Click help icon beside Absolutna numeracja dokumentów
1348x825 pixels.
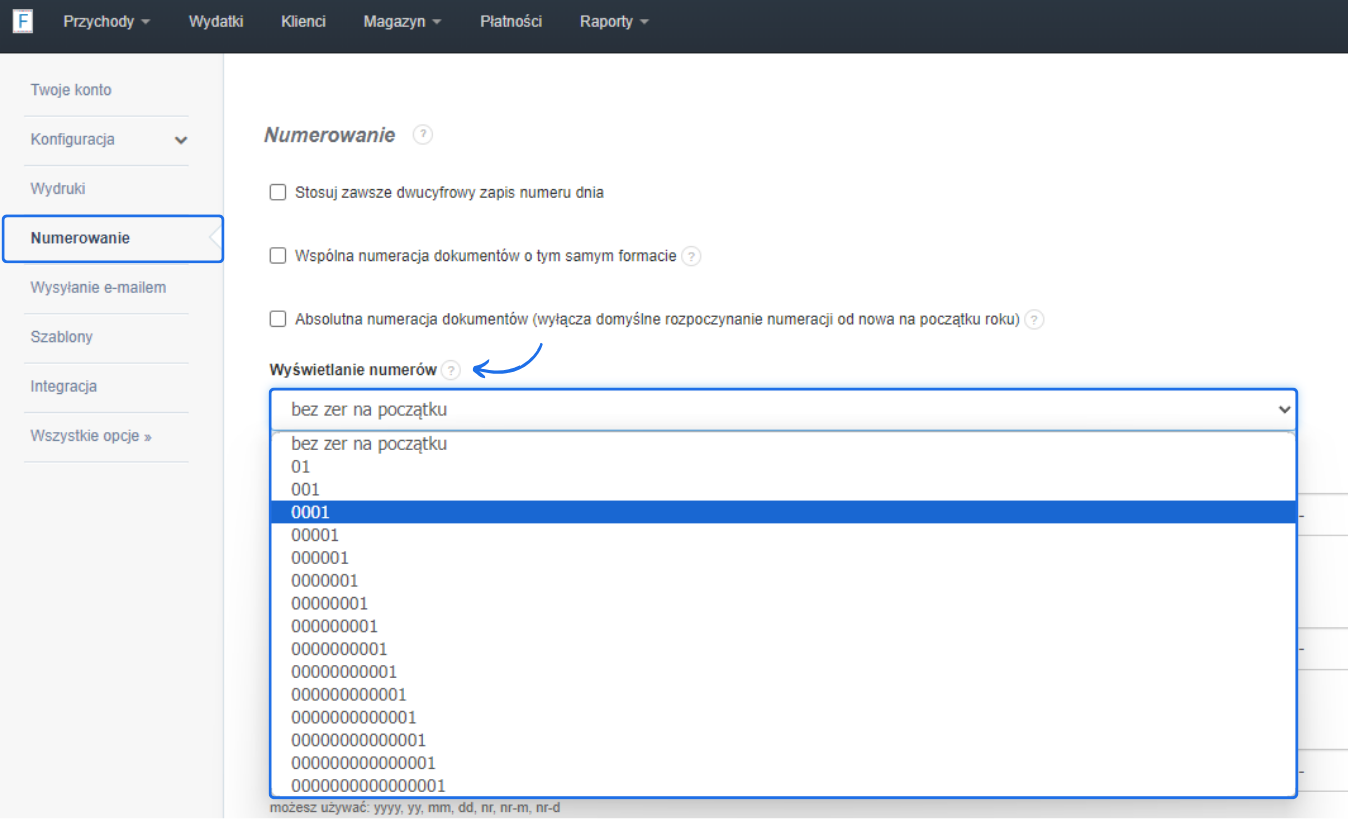1035,320
